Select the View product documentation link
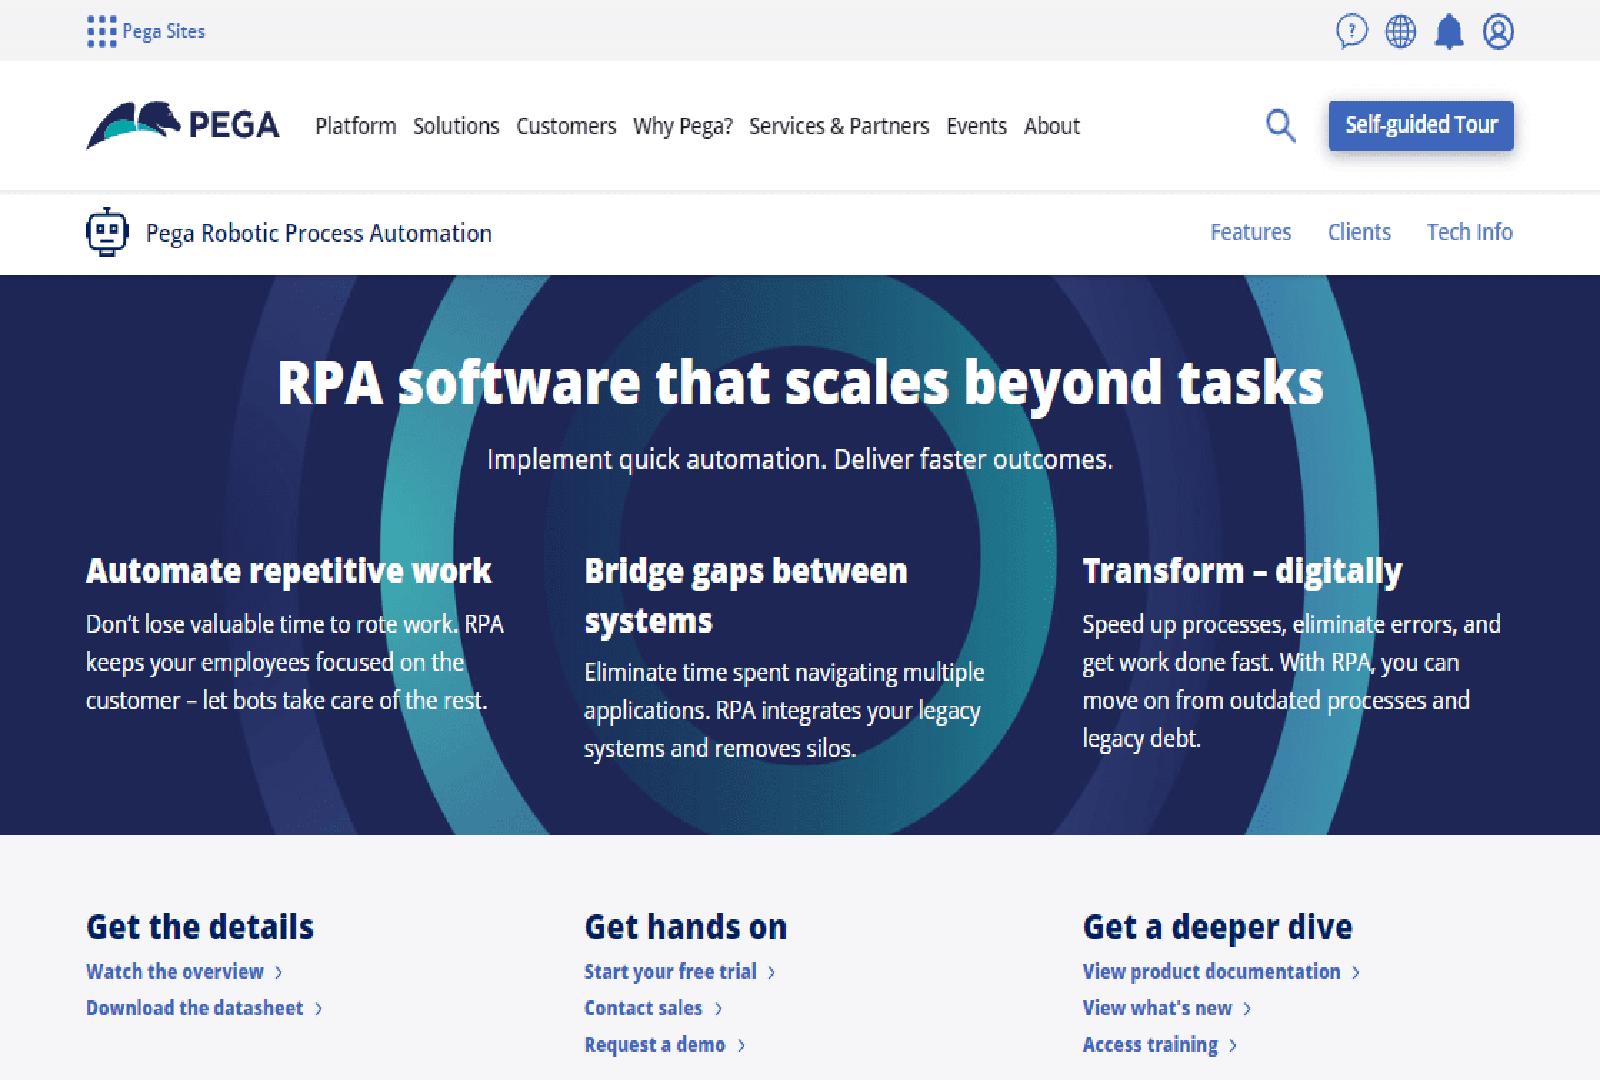 (1211, 972)
